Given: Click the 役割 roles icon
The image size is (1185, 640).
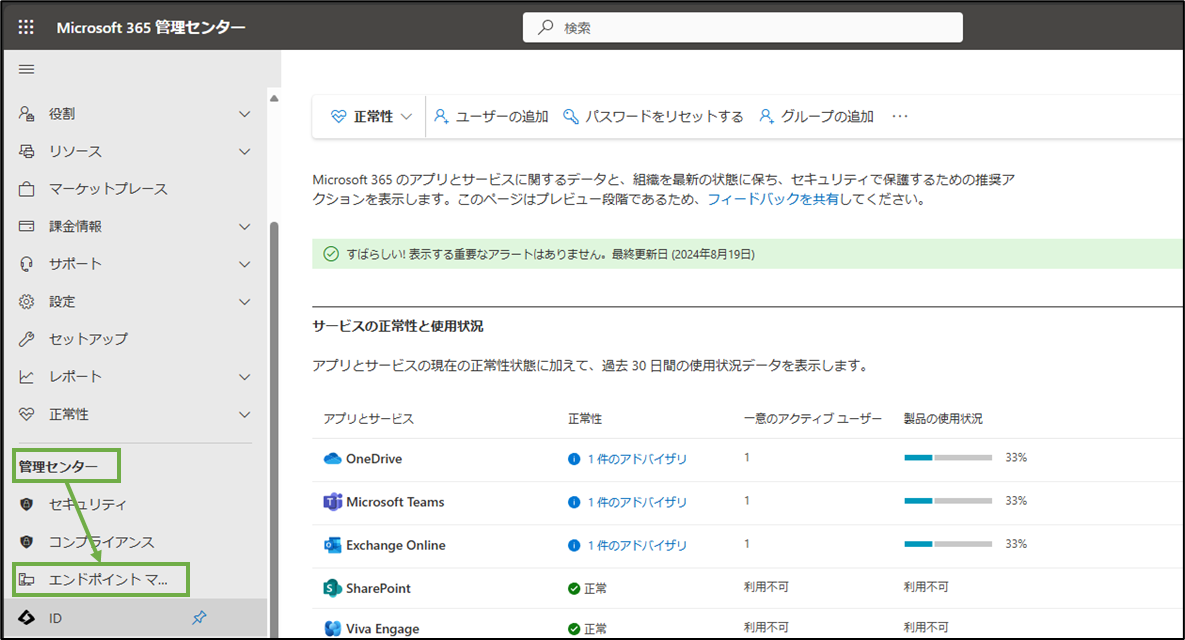Looking at the screenshot, I should point(26,113).
